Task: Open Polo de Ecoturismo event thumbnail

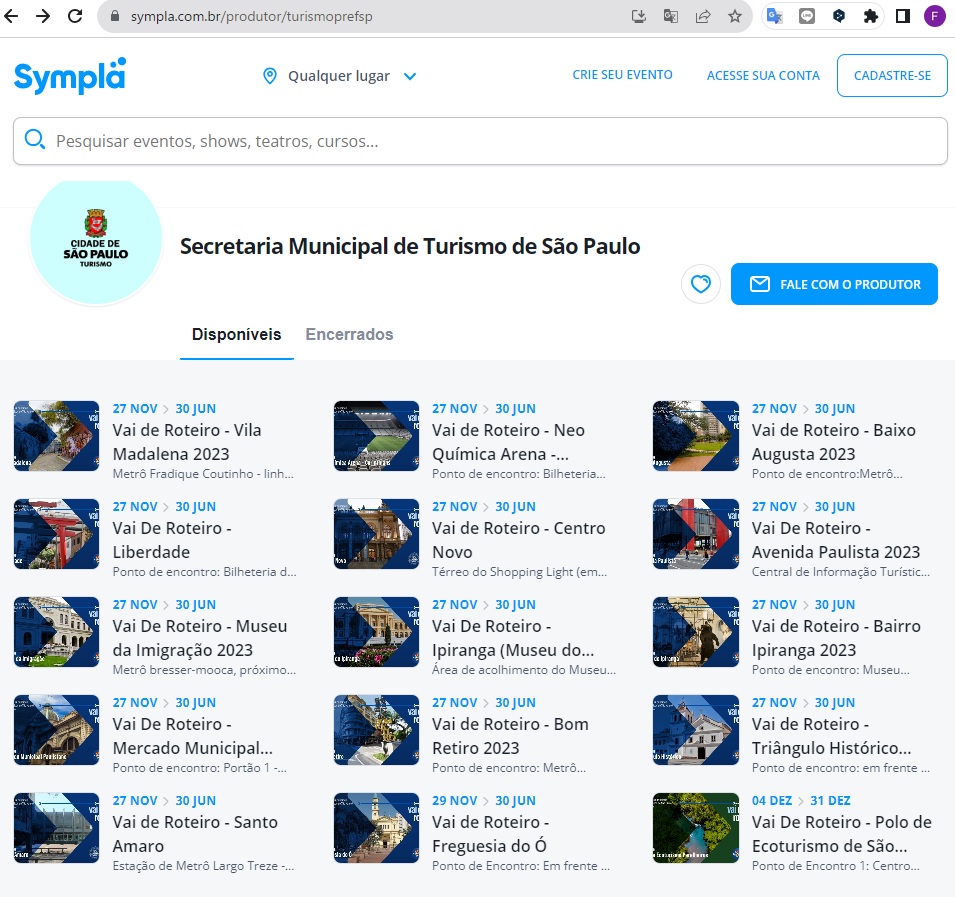Action: tap(696, 828)
